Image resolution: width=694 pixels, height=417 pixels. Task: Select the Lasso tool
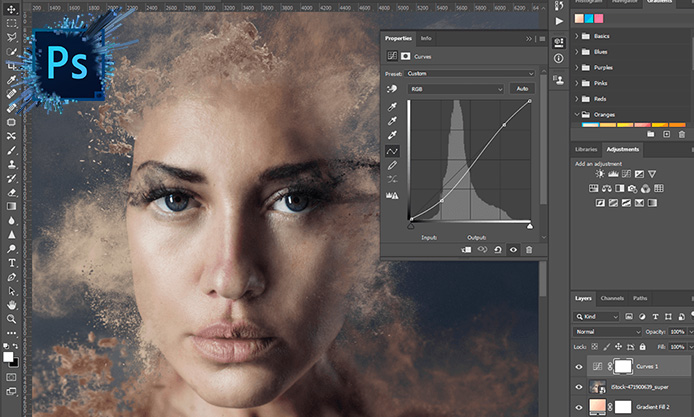(12, 37)
